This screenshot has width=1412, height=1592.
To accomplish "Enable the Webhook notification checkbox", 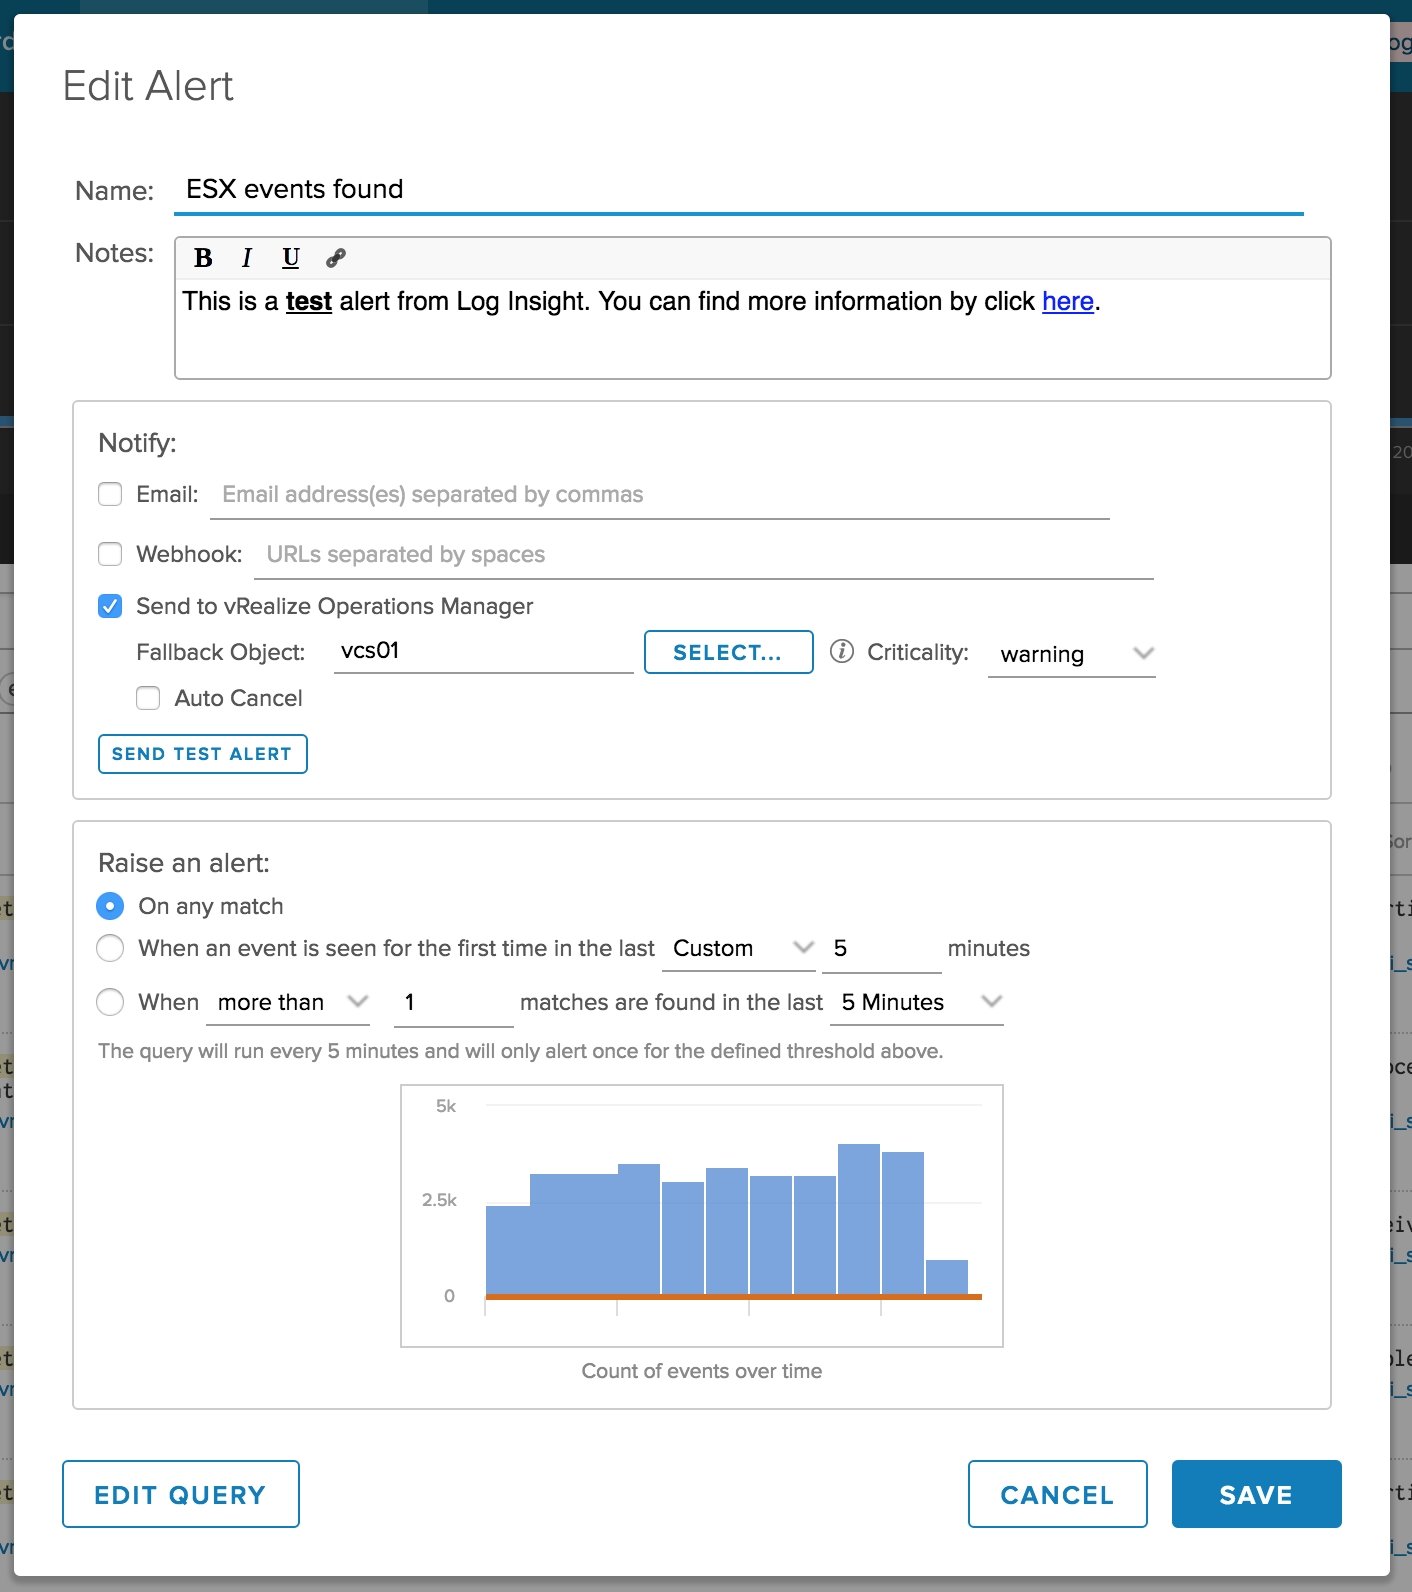I will (110, 554).
